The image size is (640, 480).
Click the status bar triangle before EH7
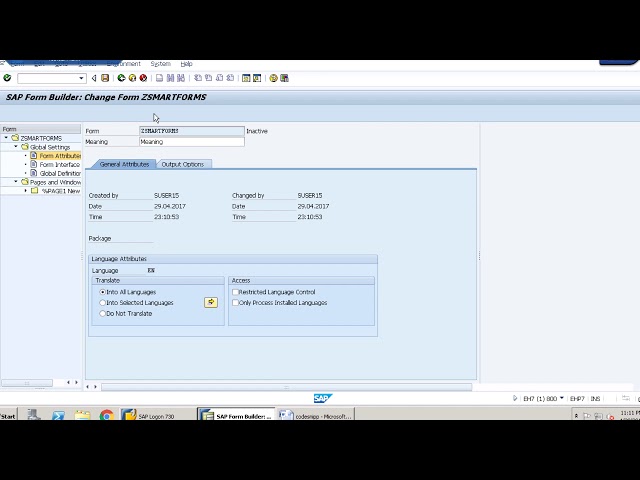[515, 398]
